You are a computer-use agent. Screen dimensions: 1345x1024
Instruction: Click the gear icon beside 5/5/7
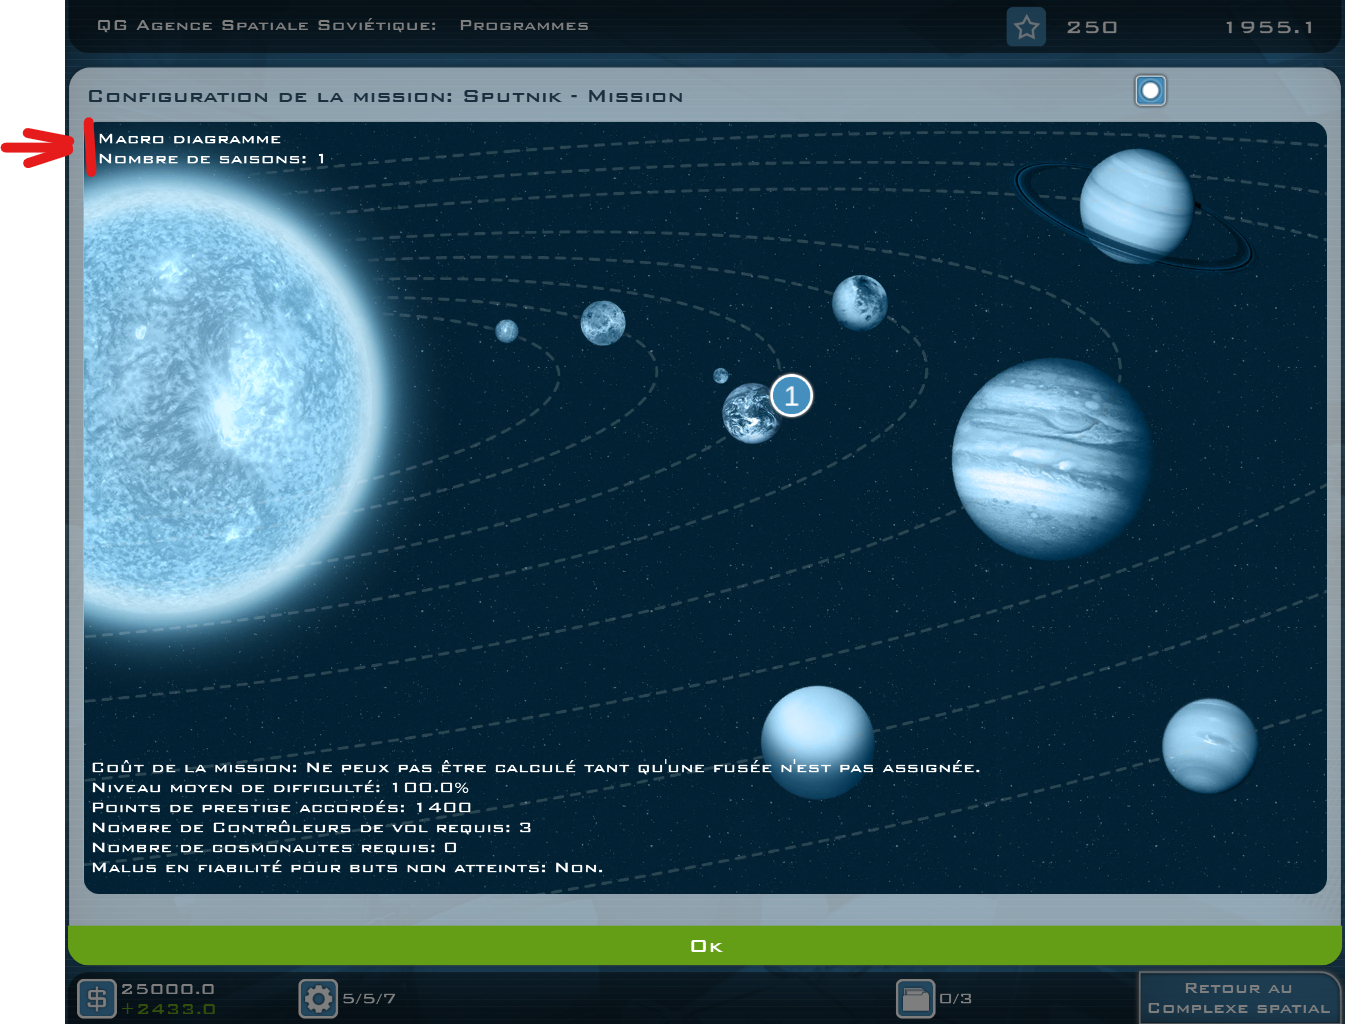pos(318,998)
